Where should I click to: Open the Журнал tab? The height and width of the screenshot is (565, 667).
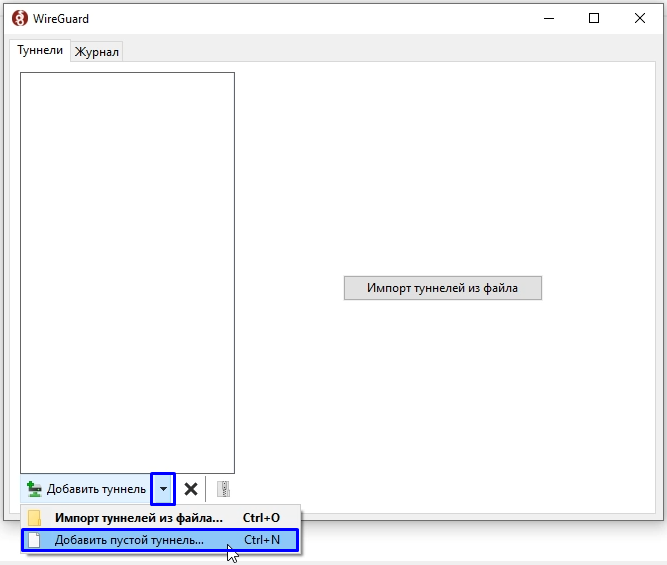[x=97, y=52]
